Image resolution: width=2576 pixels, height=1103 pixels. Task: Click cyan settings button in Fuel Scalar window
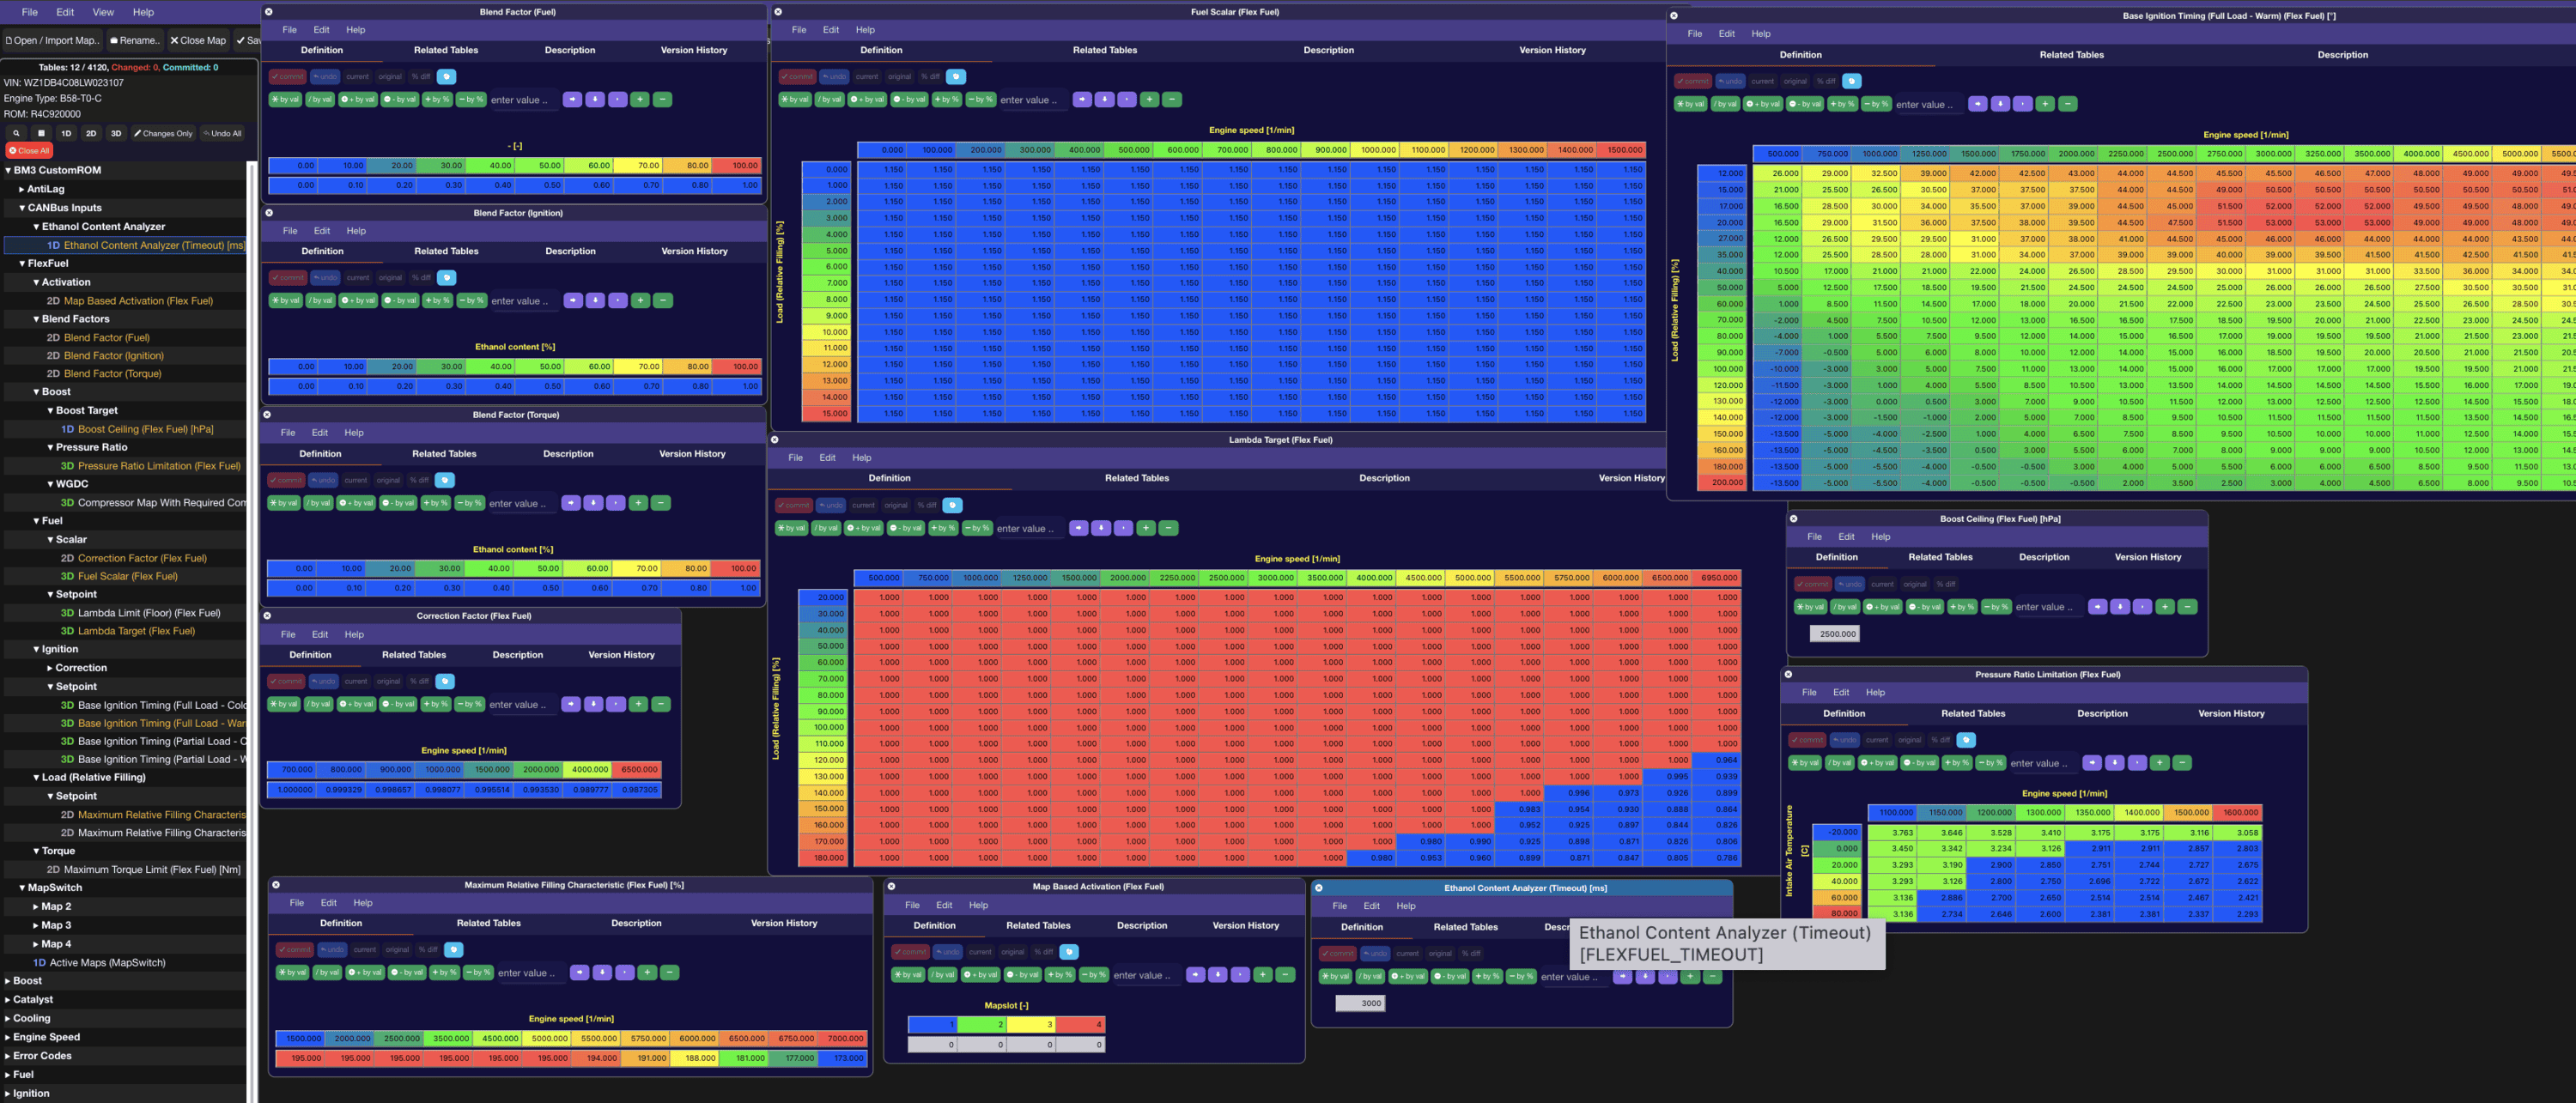pyautogui.click(x=956, y=76)
